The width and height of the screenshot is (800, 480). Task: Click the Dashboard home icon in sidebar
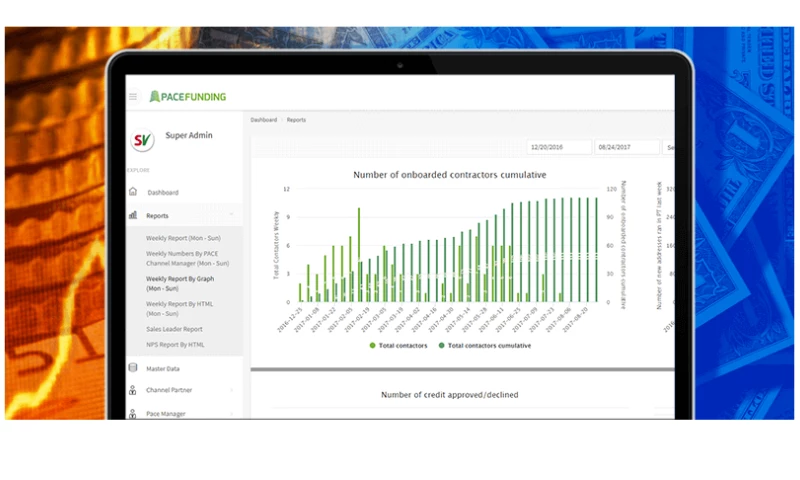click(x=133, y=192)
